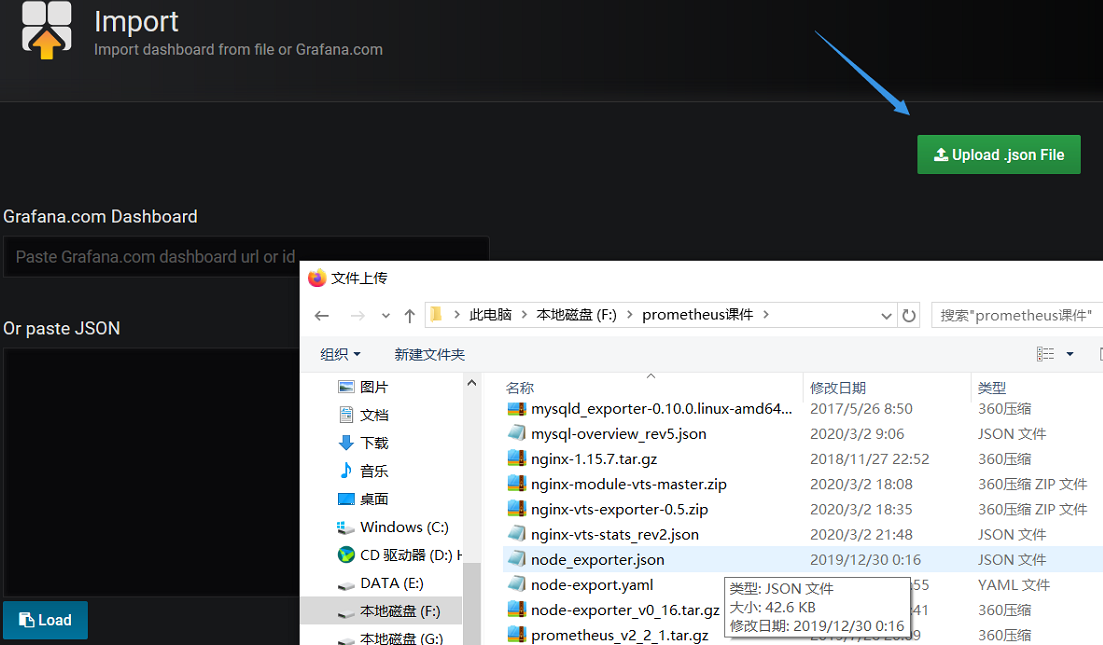Click the 图片 pictures folder icon
Image resolution: width=1103 pixels, height=645 pixels.
pos(346,386)
